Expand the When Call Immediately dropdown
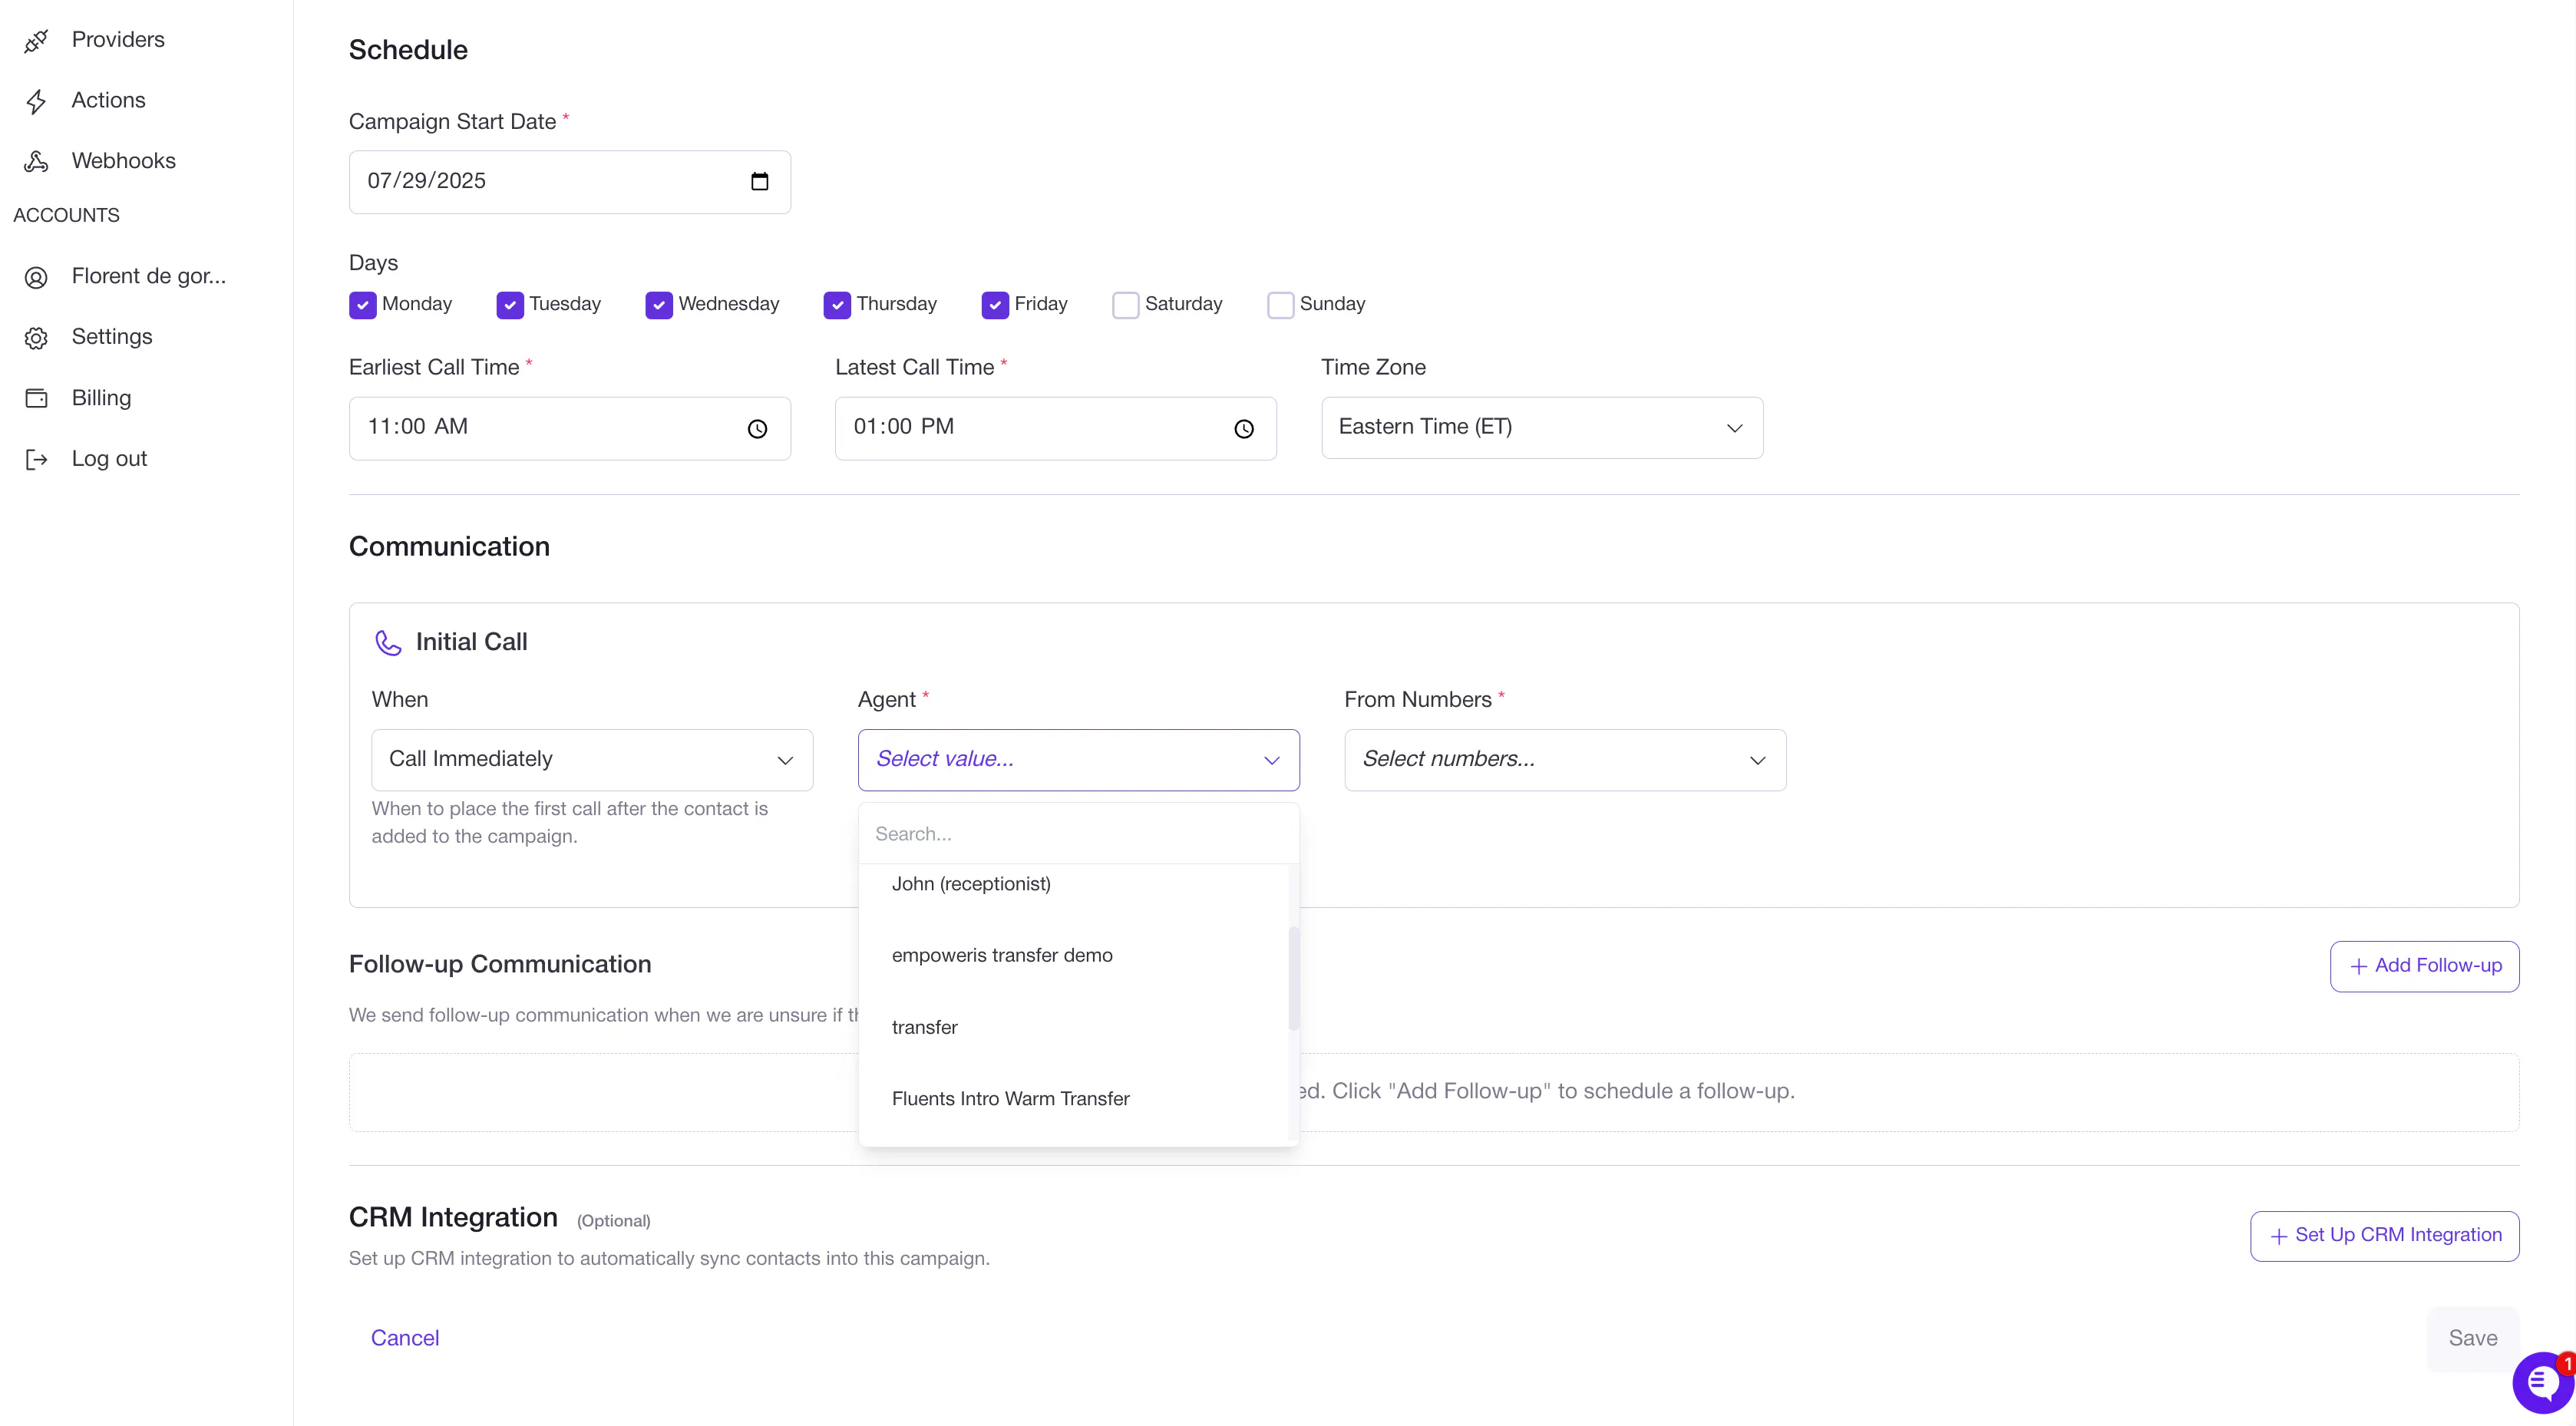This screenshot has width=2576, height=1426. click(x=592, y=759)
